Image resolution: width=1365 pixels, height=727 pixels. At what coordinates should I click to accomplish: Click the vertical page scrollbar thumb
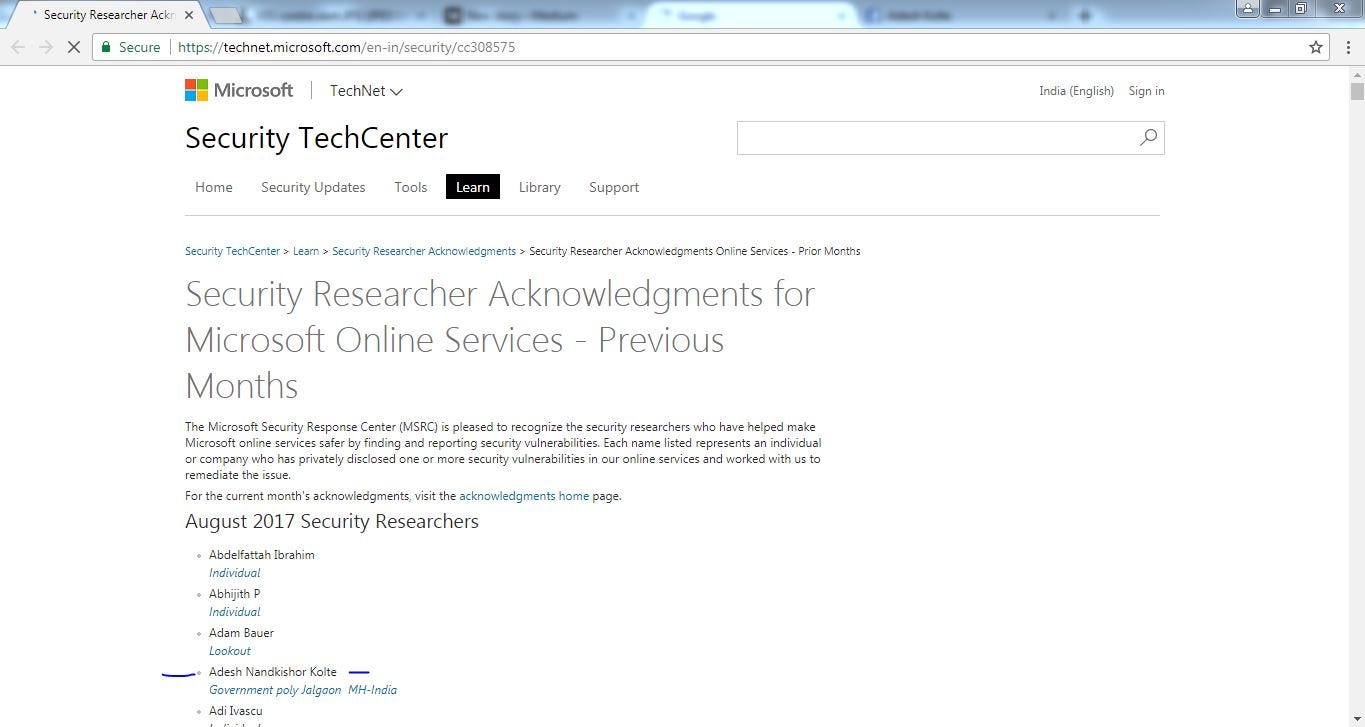tap(1357, 91)
